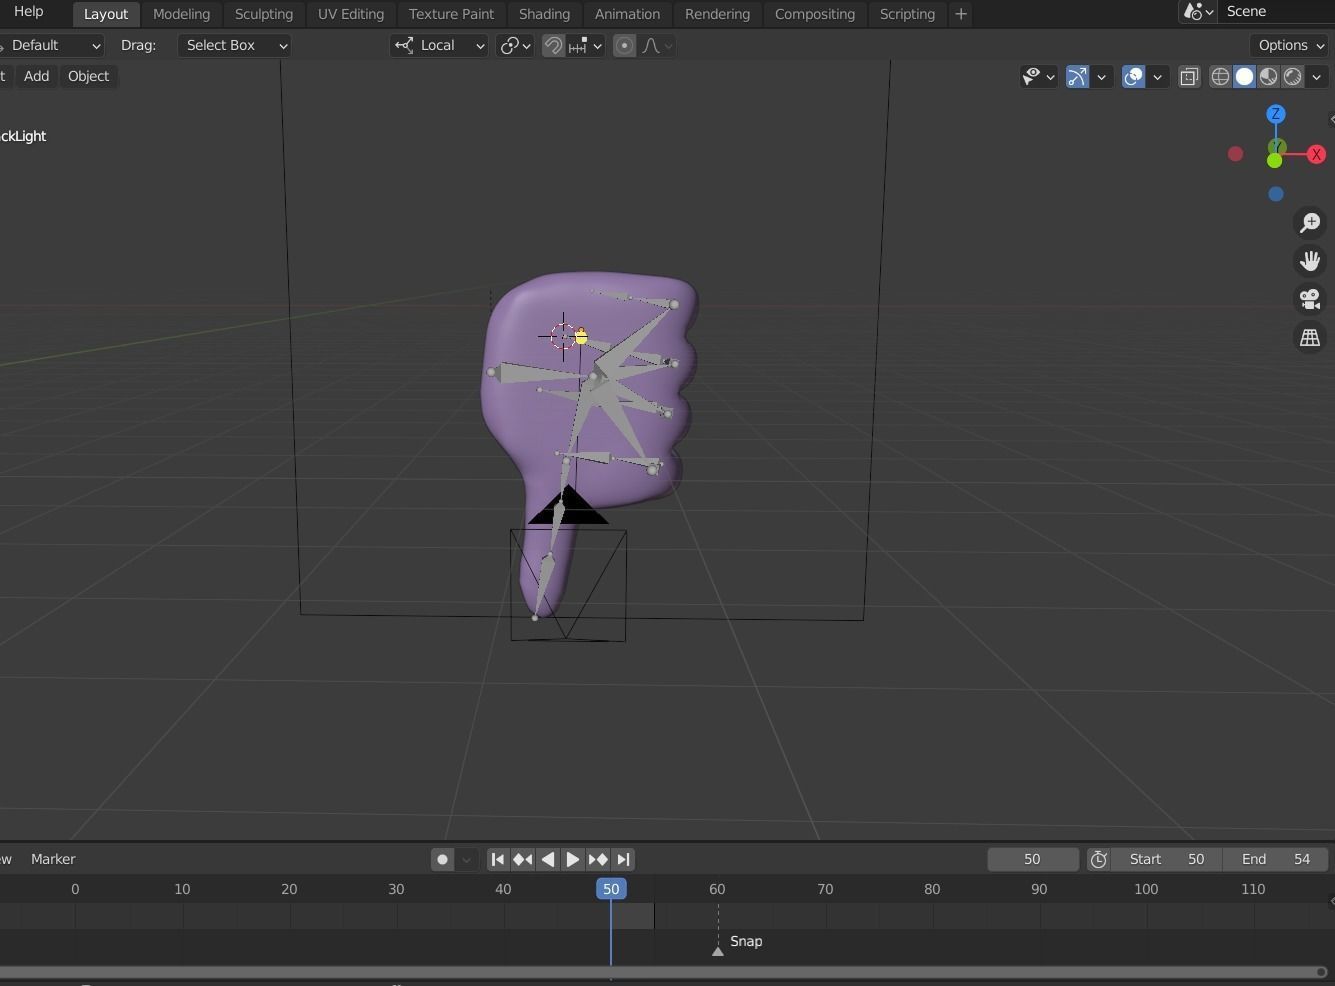Play the animation forward

coord(573,859)
